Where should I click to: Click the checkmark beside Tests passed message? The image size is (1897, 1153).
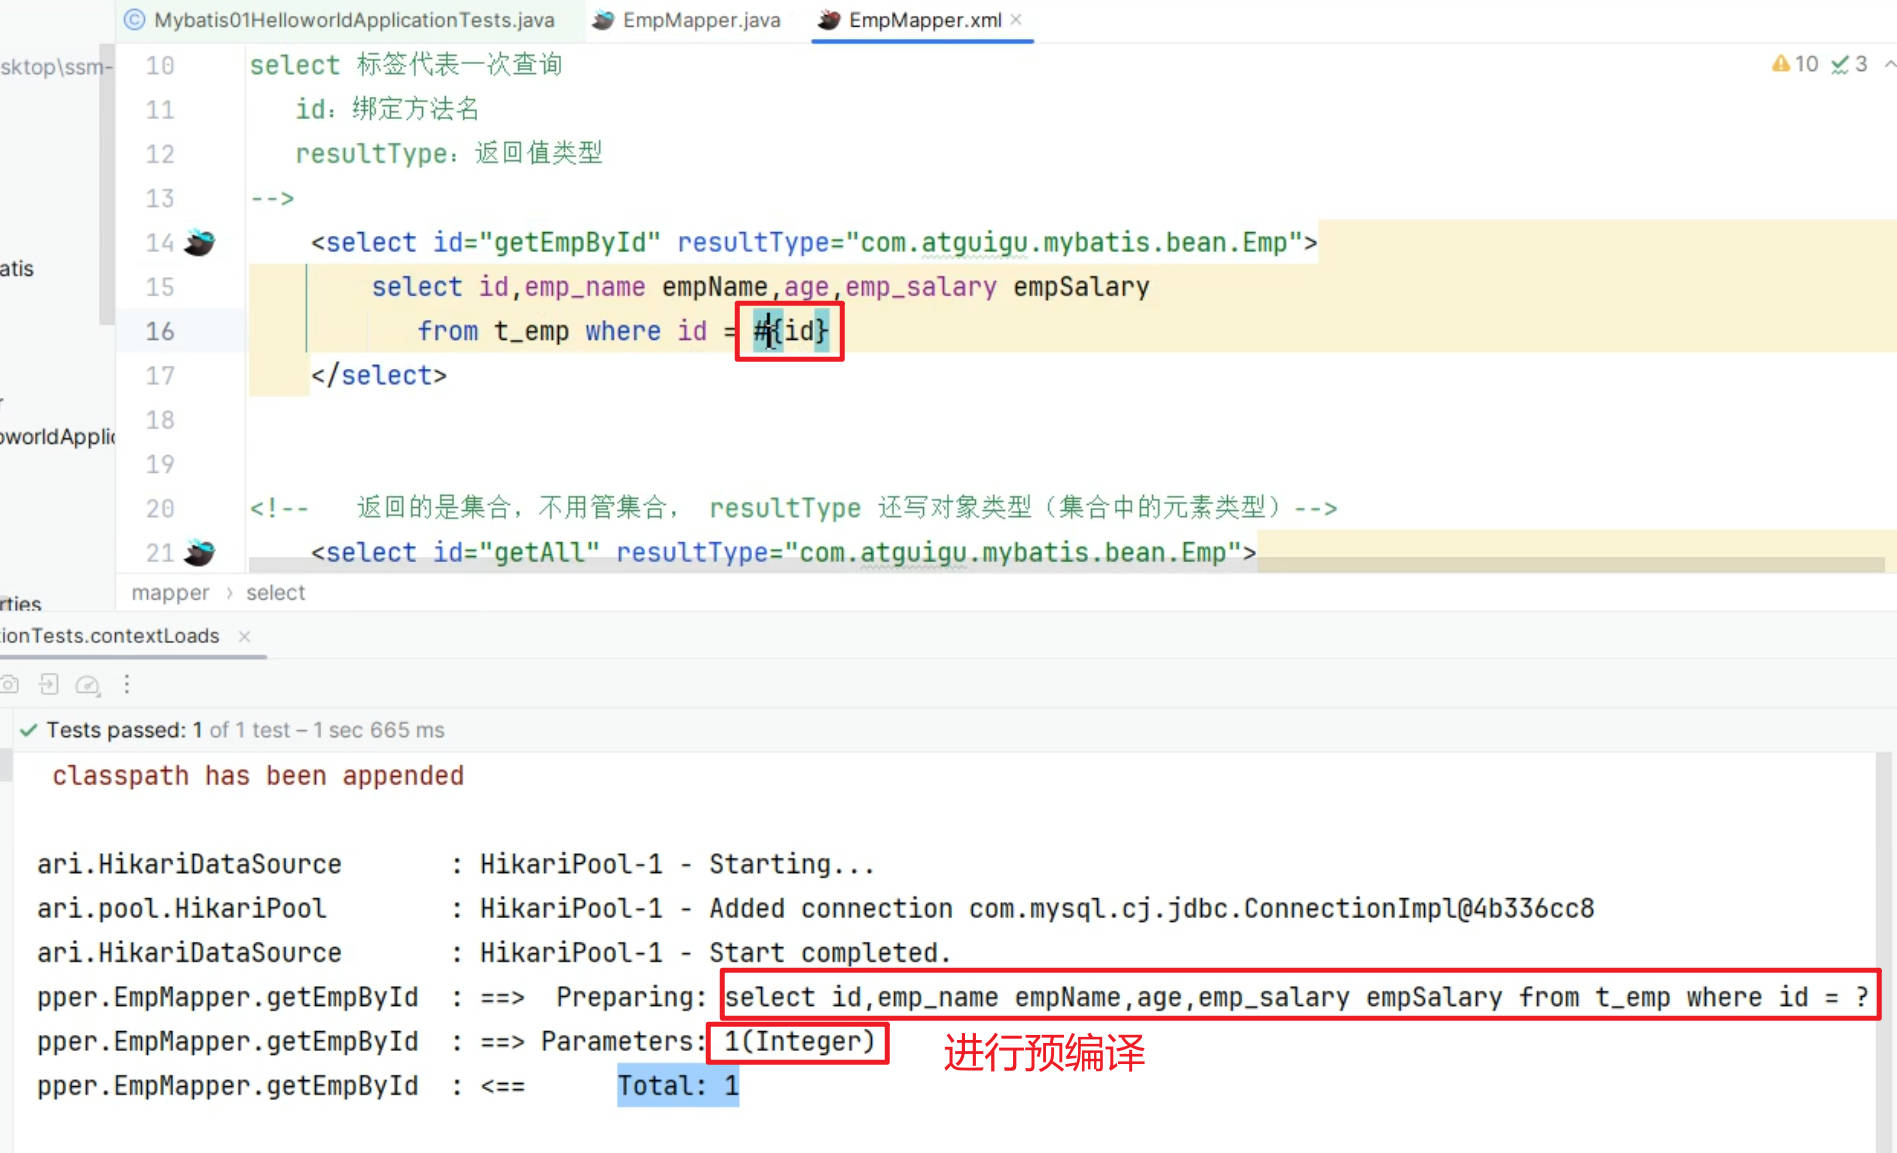coord(26,729)
